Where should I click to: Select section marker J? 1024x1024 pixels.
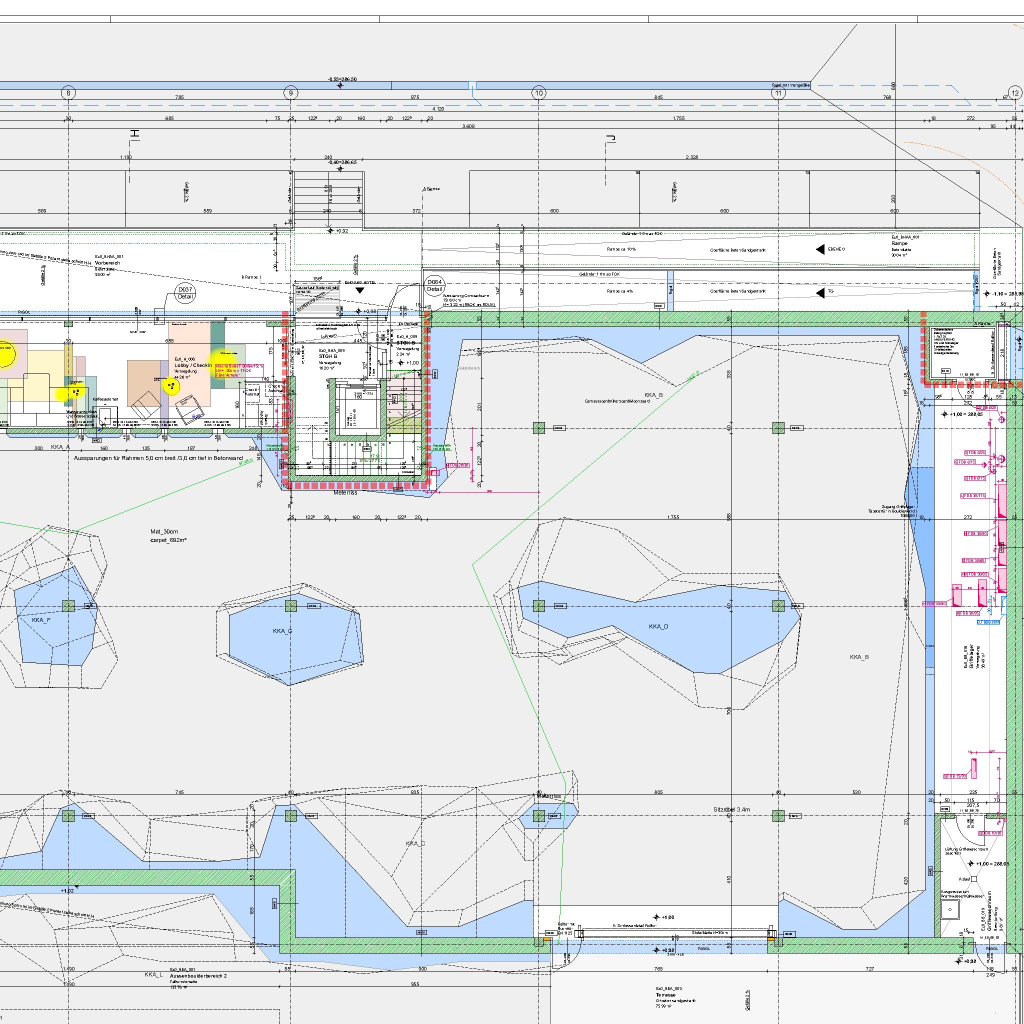click(608, 138)
